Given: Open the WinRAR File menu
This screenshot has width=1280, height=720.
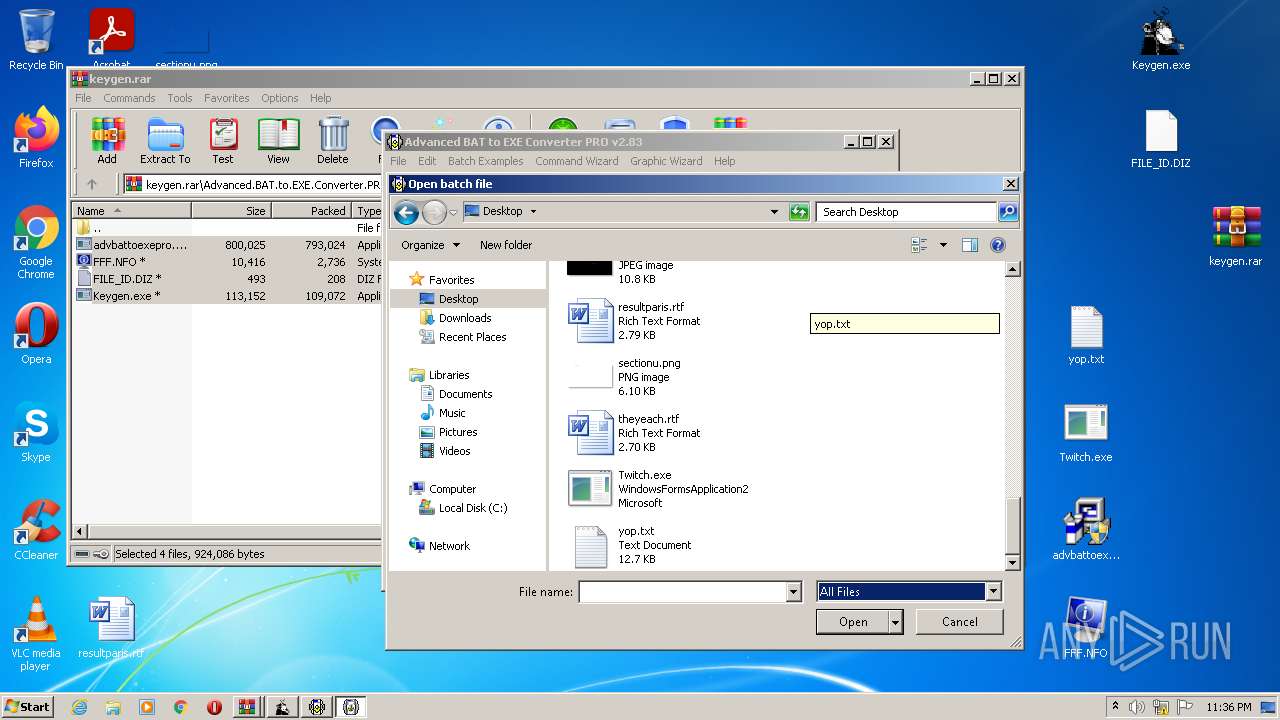Looking at the screenshot, I should coord(83,98).
